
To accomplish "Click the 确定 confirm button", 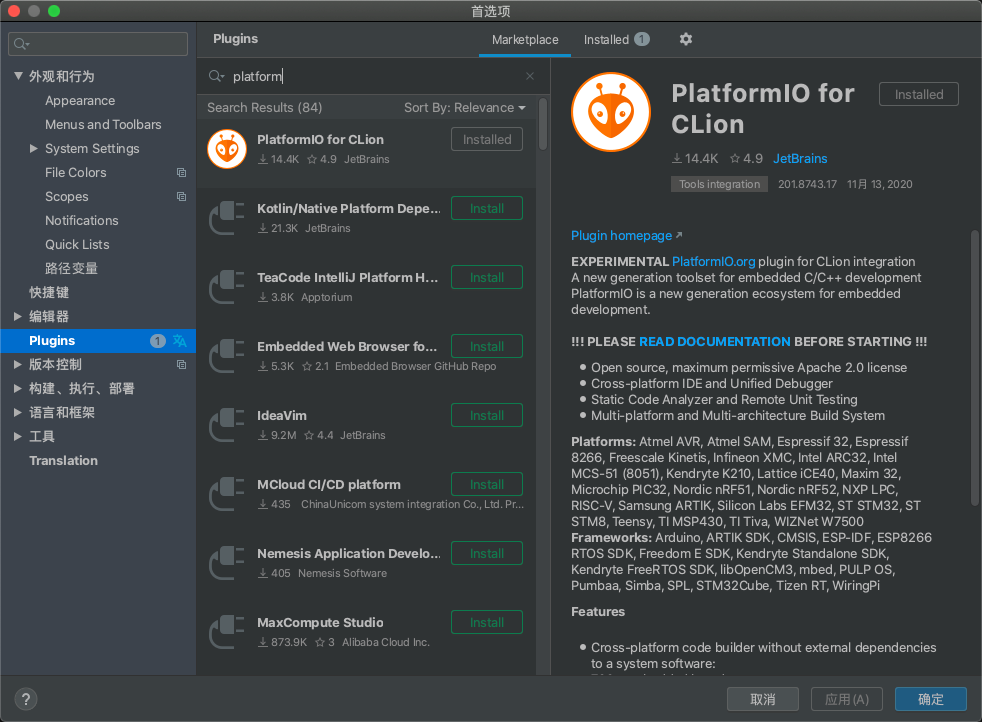I will 930,699.
